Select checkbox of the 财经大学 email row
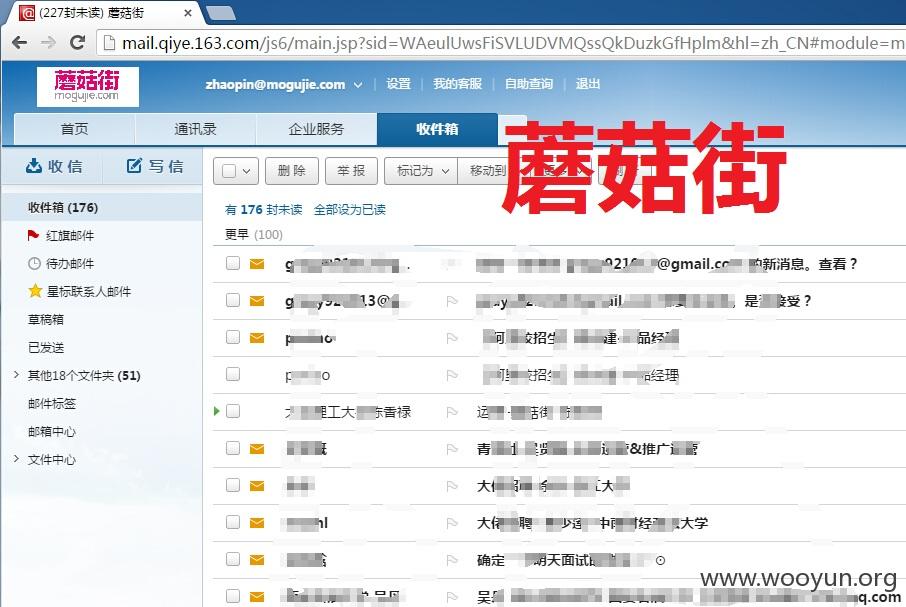This screenshot has width=906, height=607. click(x=233, y=522)
